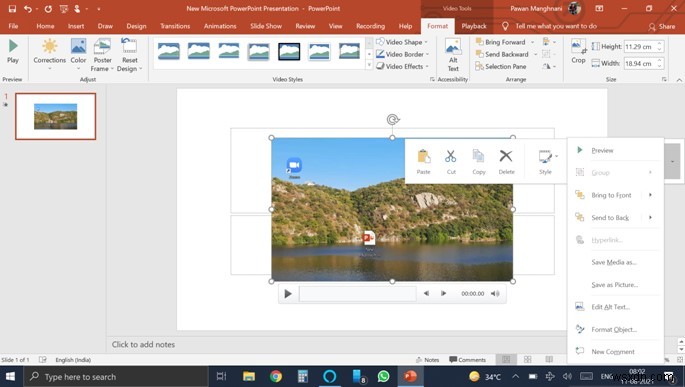
Task: Choose Save Media as from context menu
Action: tap(615, 262)
